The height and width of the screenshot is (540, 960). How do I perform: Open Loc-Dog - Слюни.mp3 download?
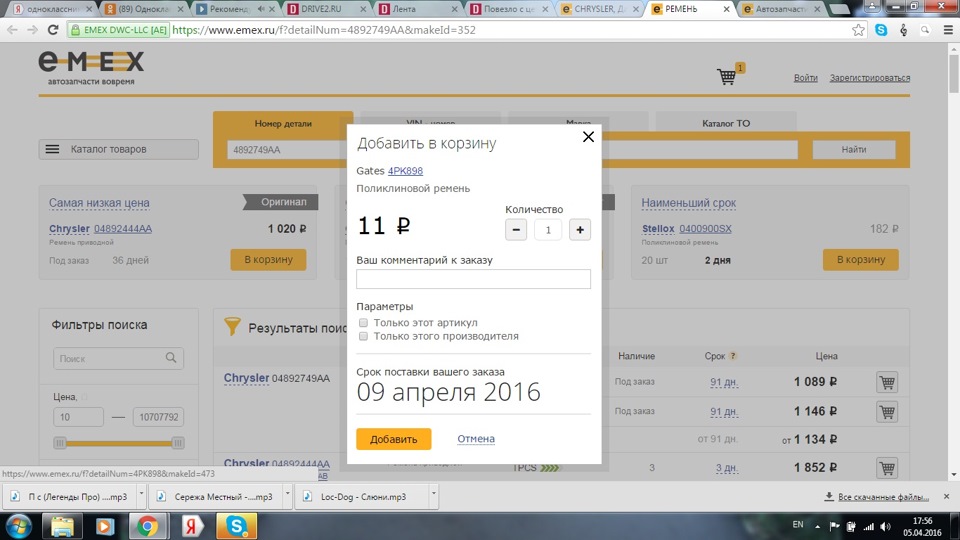[361, 497]
